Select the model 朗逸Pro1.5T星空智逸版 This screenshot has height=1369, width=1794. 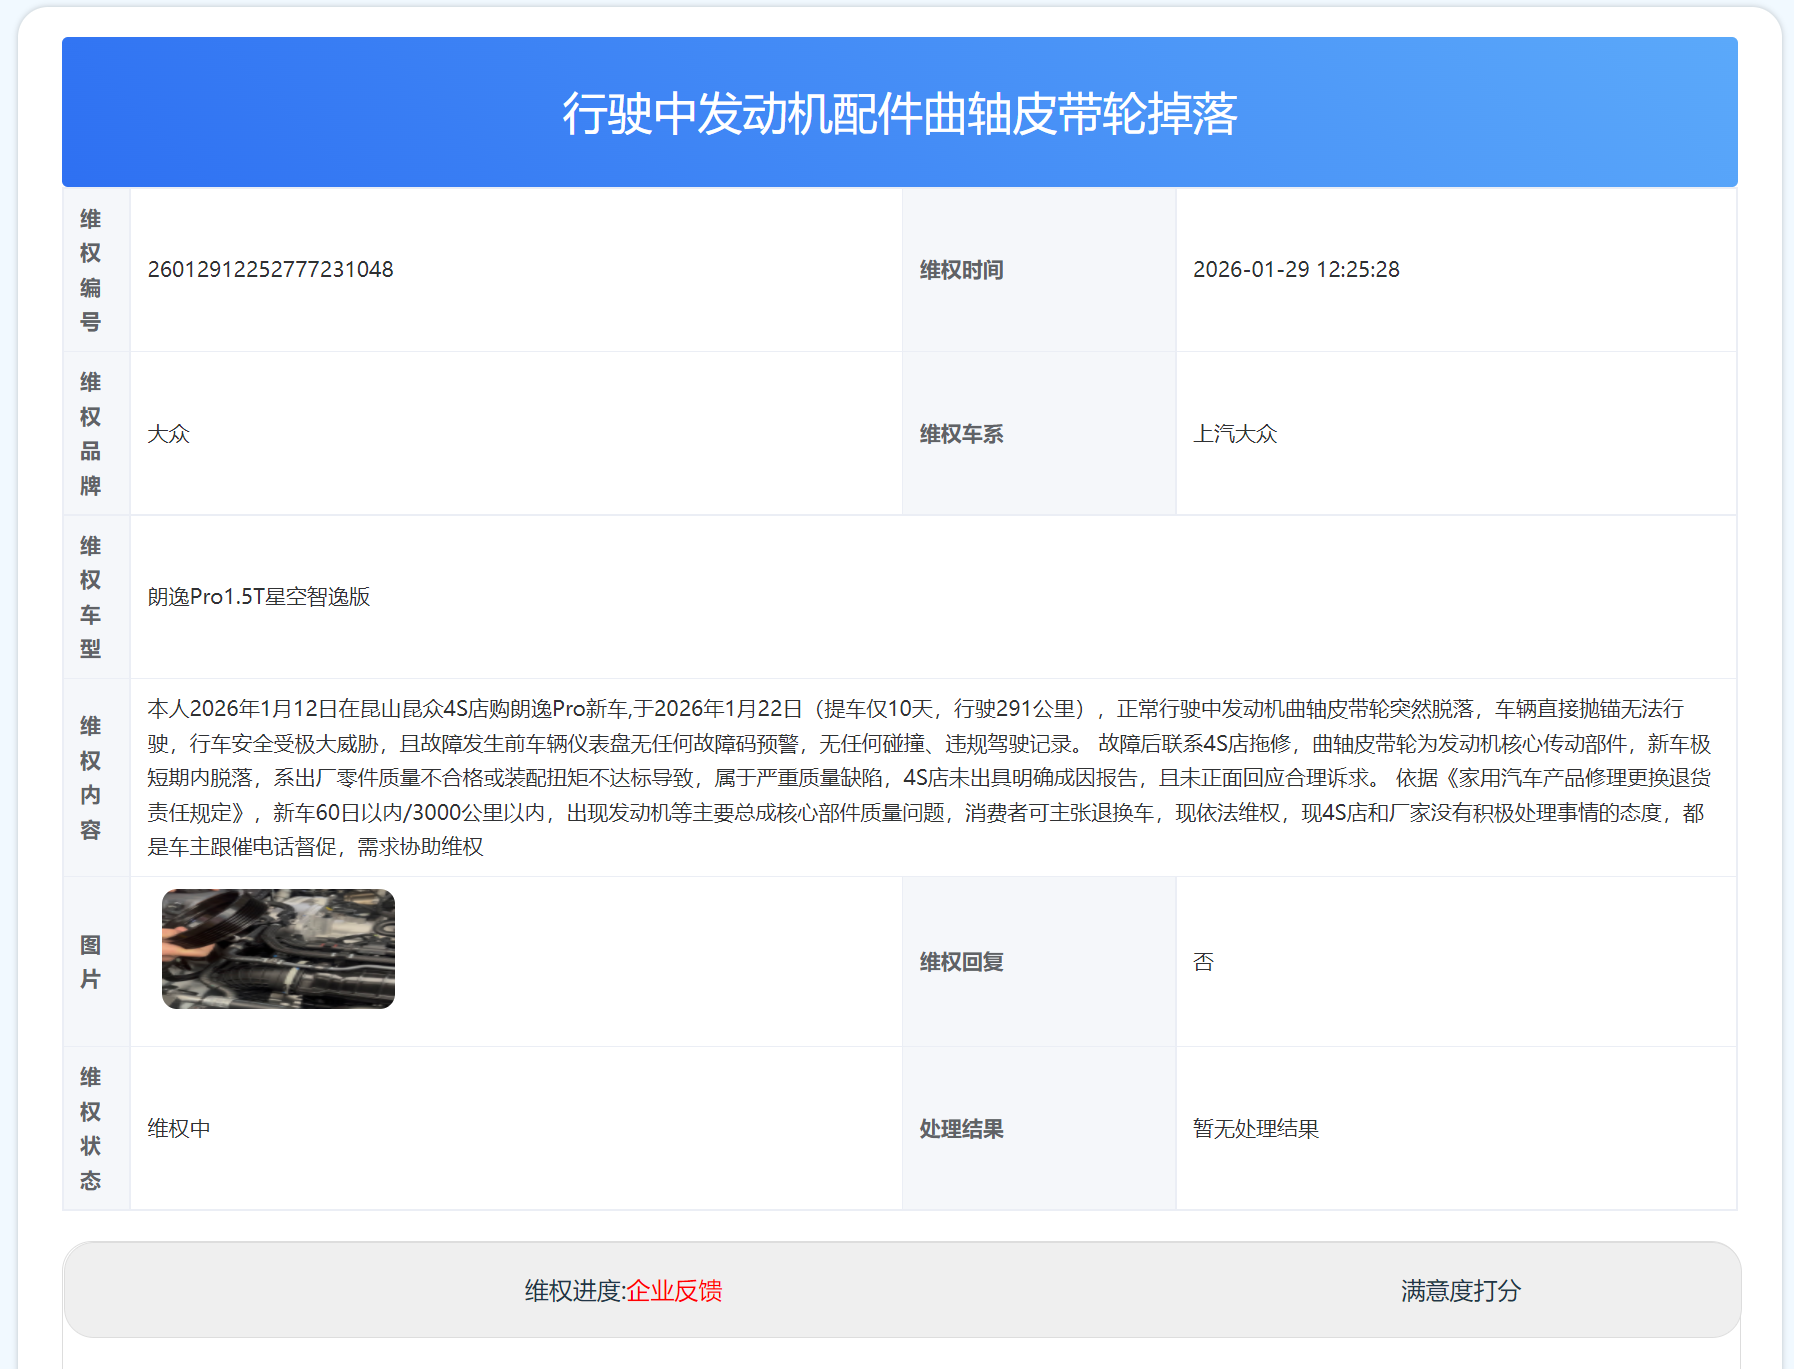(x=259, y=595)
